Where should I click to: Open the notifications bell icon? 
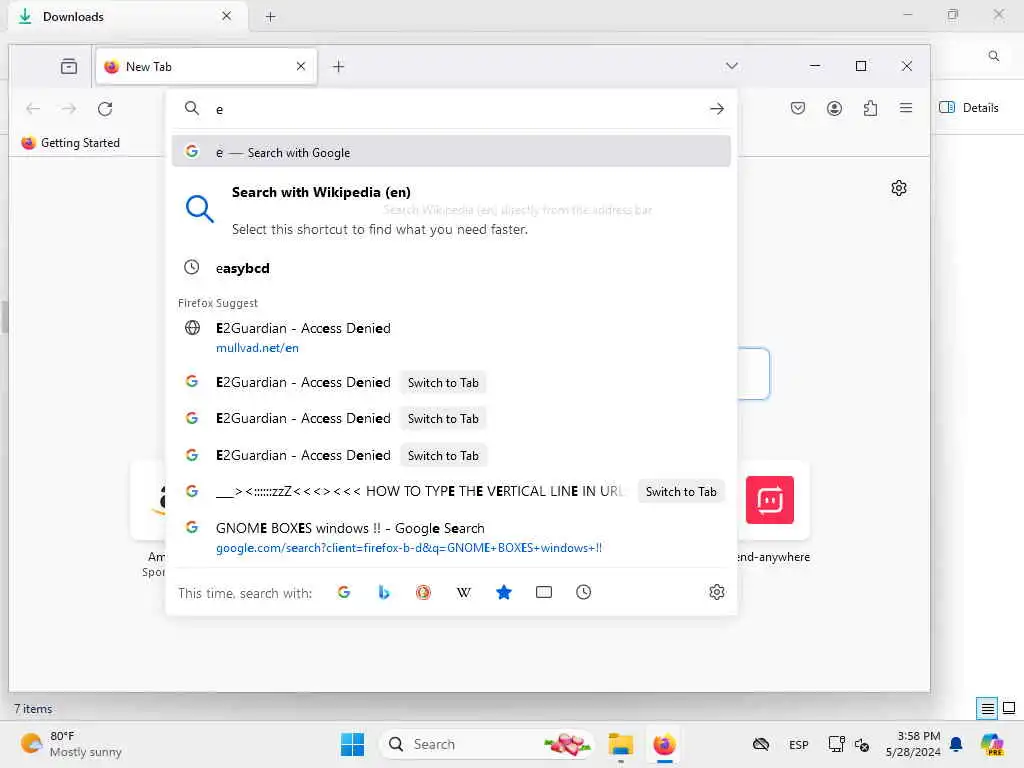[x=956, y=744]
